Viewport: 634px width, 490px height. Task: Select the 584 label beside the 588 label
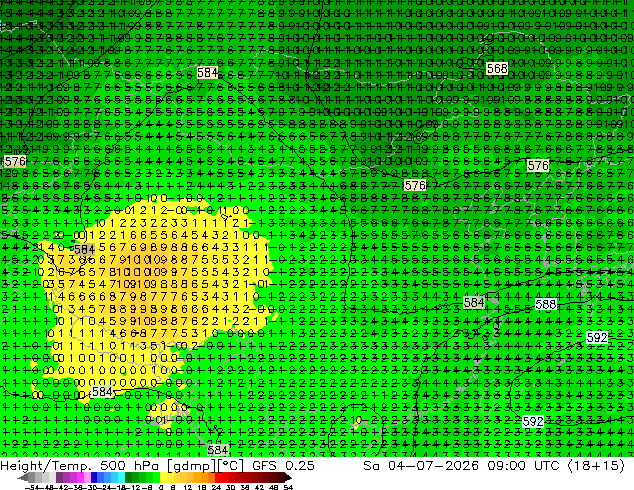[x=474, y=302]
